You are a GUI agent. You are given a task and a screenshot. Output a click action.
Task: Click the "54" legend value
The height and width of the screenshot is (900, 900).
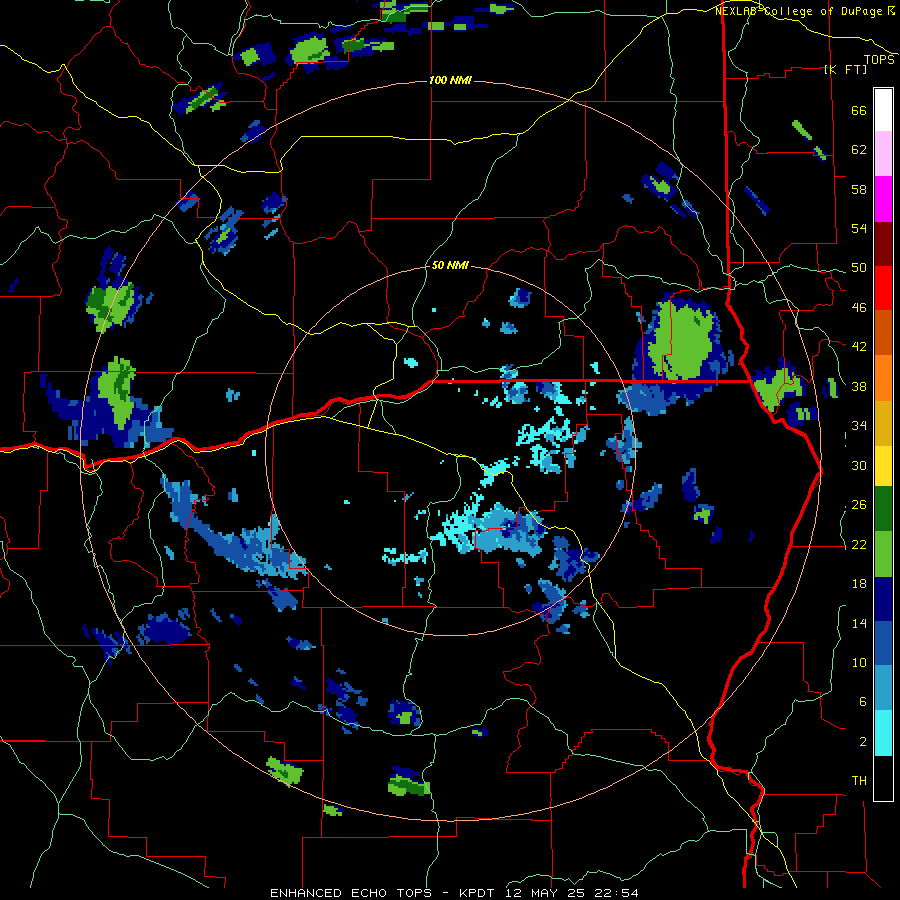tap(859, 228)
